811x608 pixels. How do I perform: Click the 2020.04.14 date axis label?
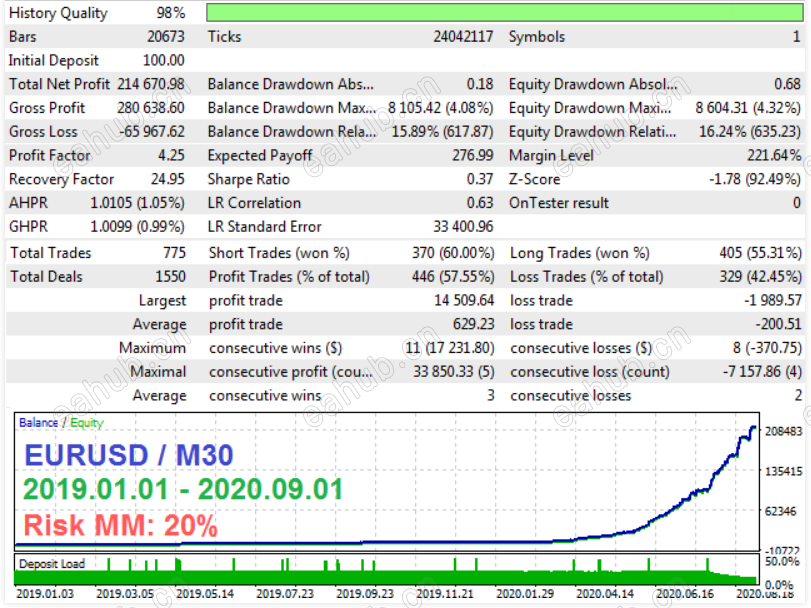[605, 594]
